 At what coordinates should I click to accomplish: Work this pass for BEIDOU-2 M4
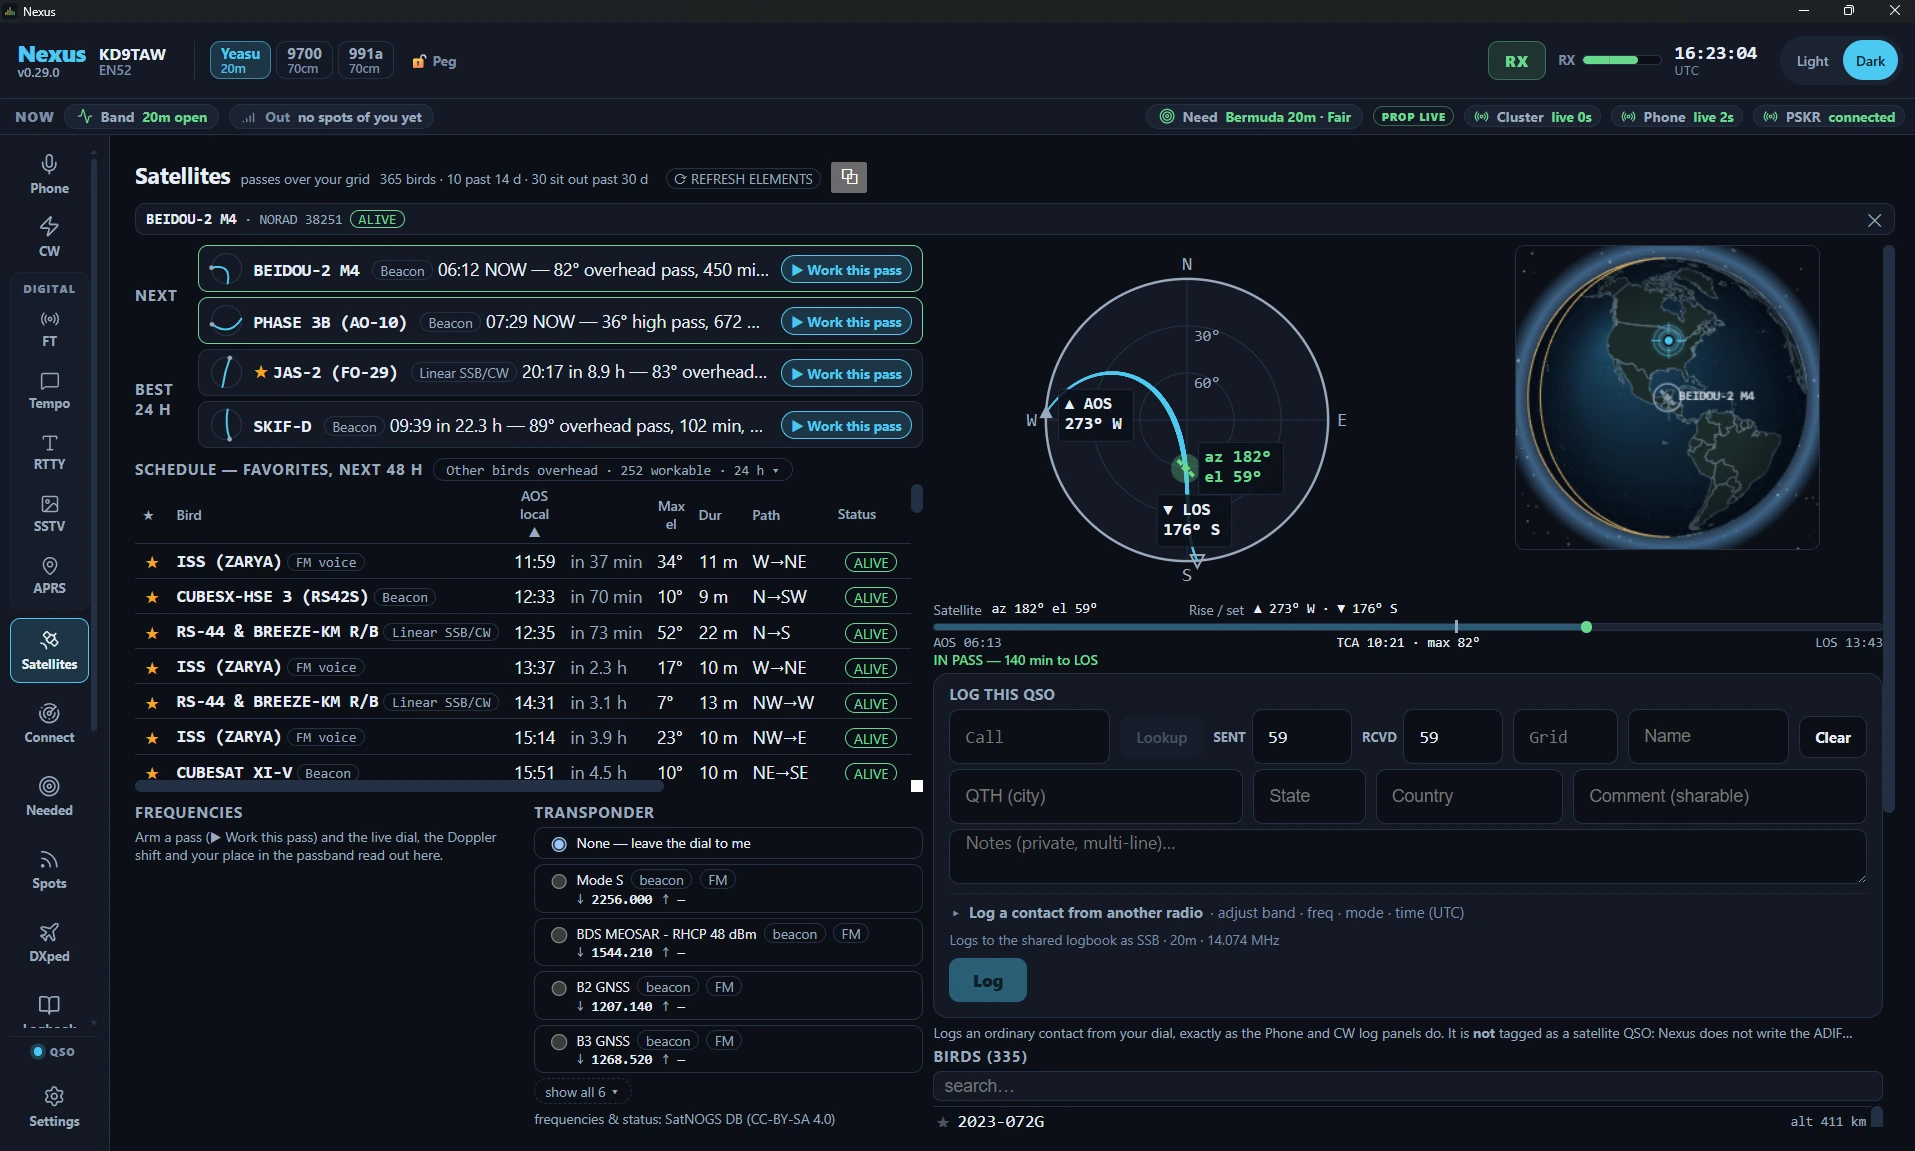tap(846, 270)
